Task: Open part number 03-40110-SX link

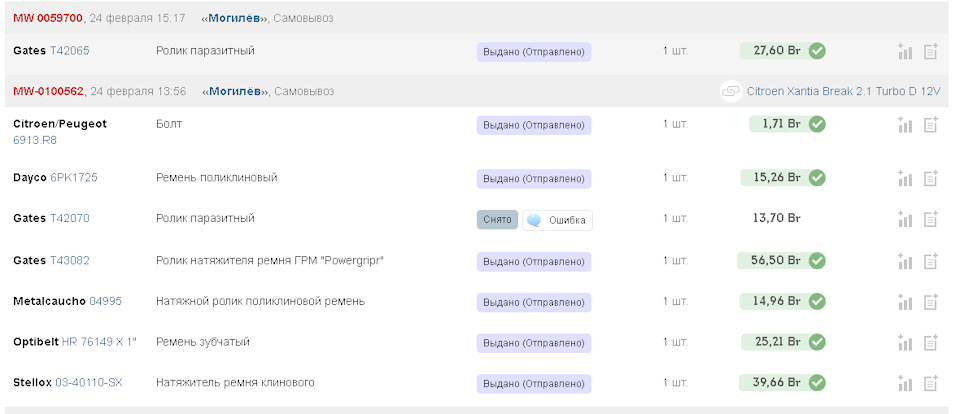Action: point(88,382)
